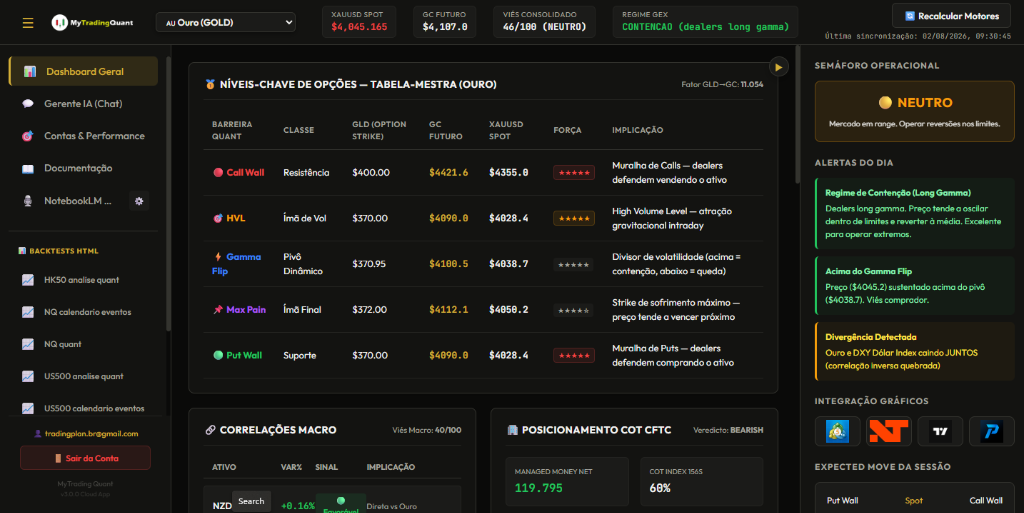The image size is (1024, 513).
Task: Click the $372.00 Max Pain strike
Action: (370, 309)
